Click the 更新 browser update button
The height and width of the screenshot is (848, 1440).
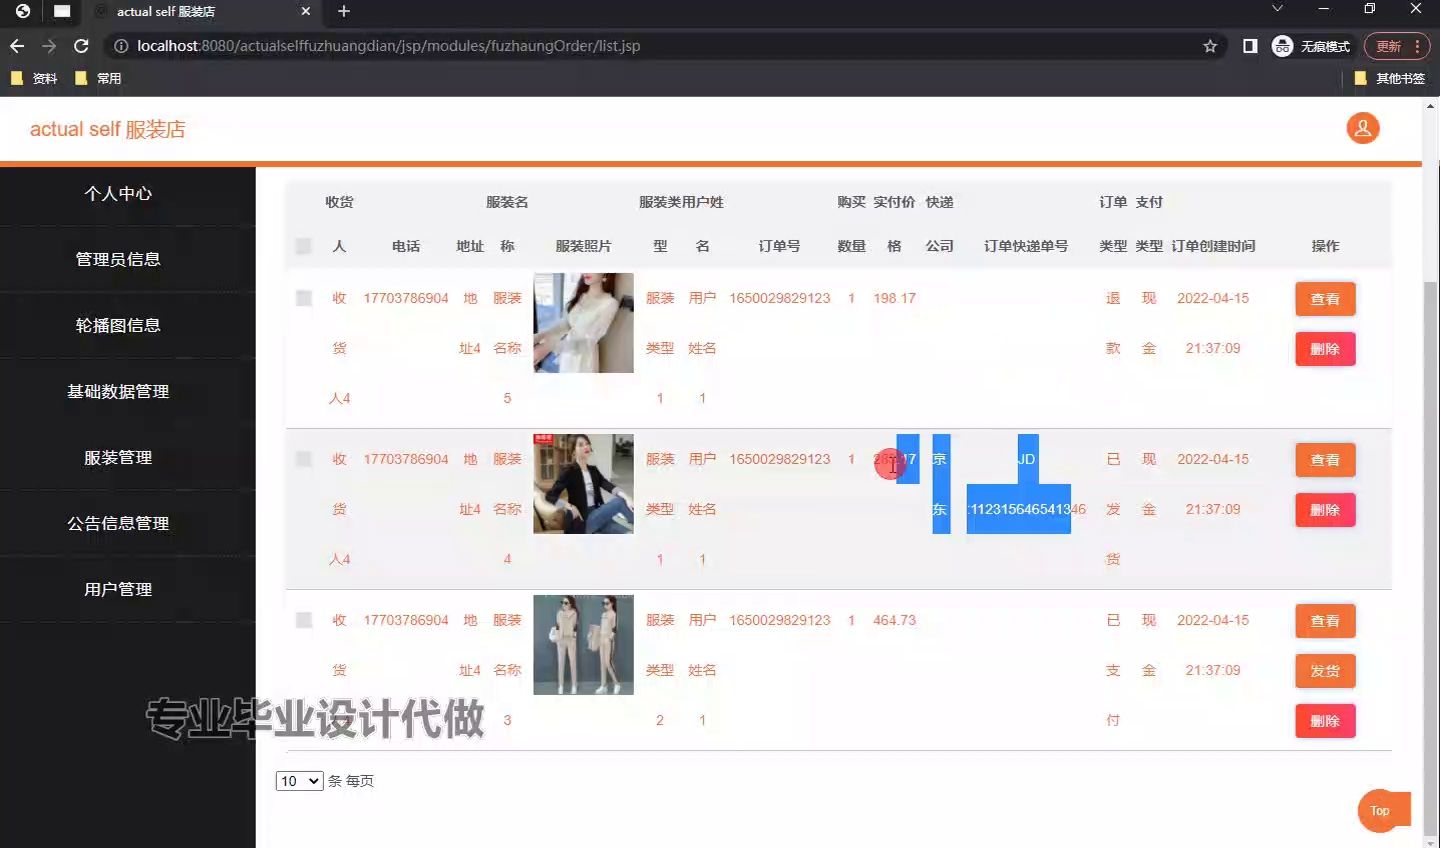click(x=1396, y=46)
